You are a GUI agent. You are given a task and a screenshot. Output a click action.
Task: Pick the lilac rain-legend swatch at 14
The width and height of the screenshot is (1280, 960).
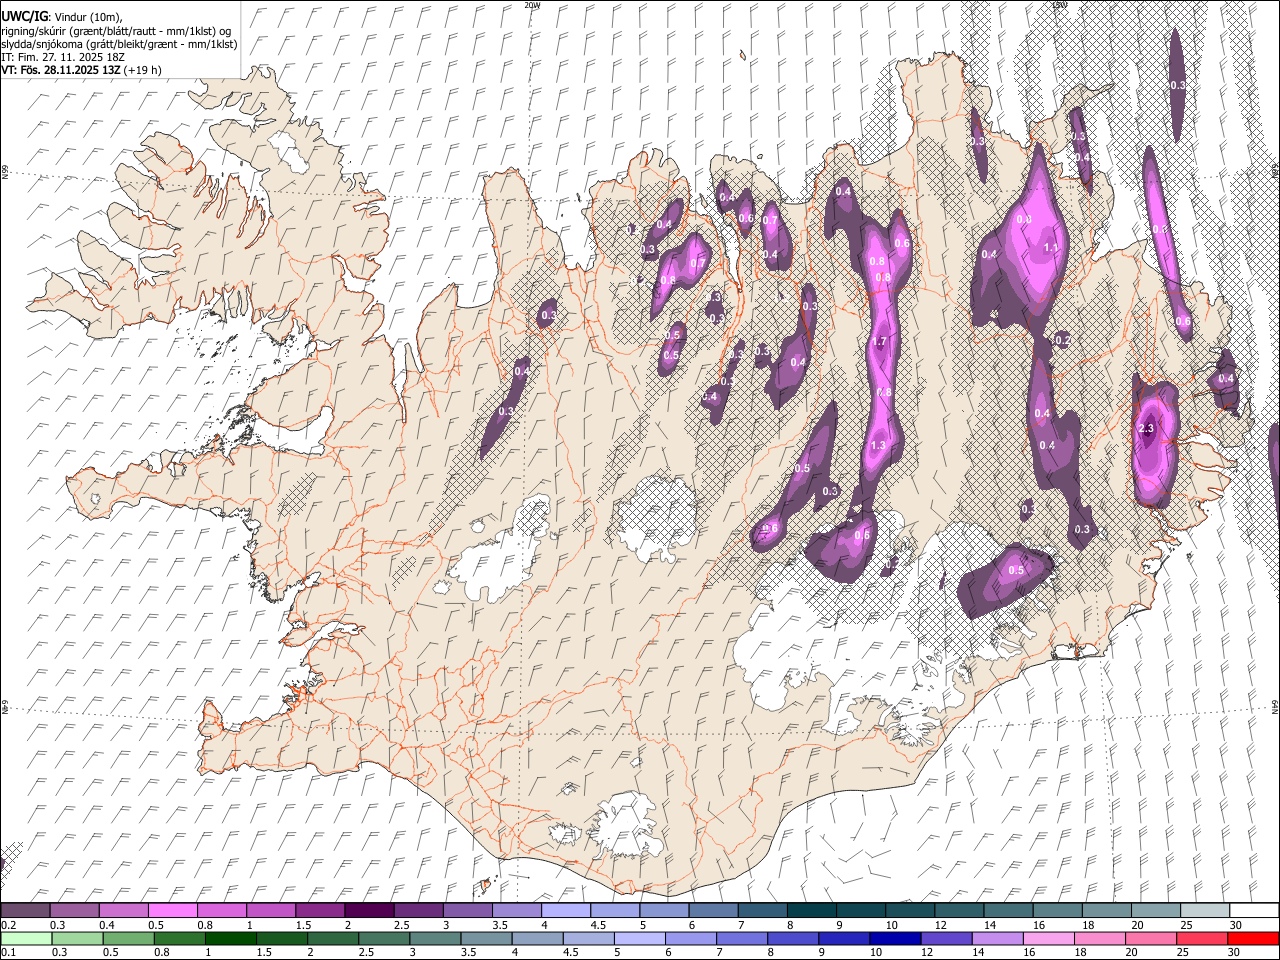[x=996, y=938]
